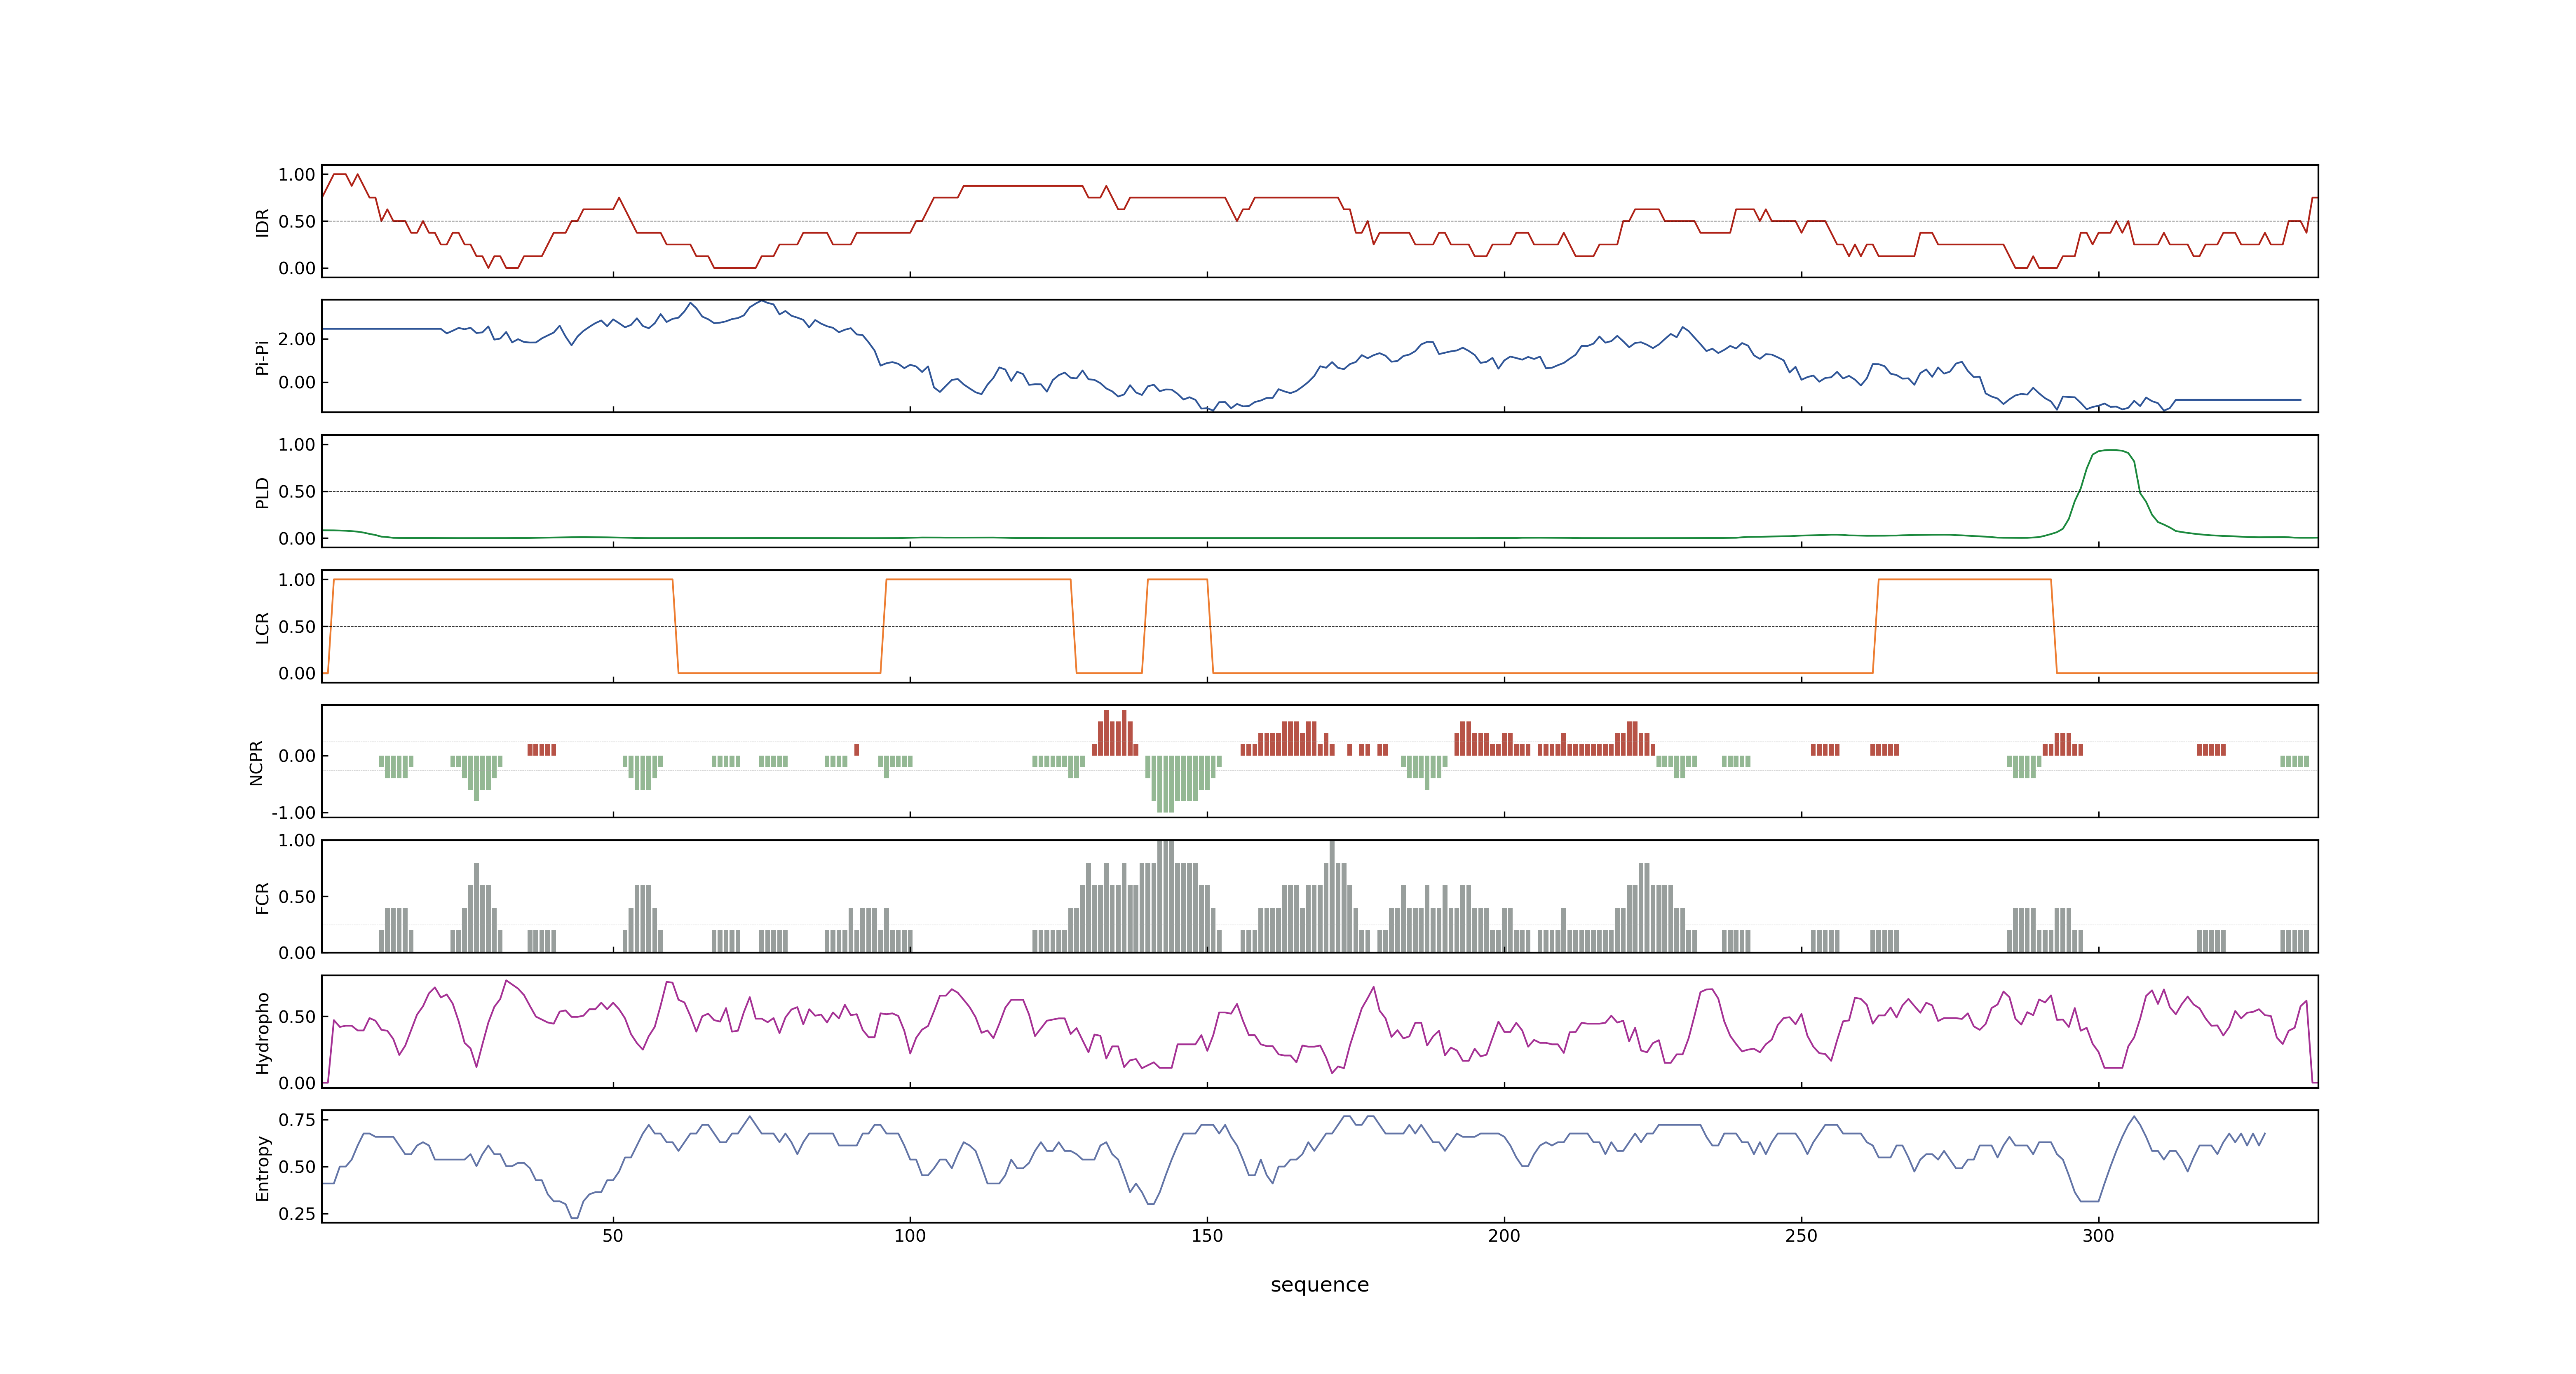This screenshot has height=1374, width=2576.
Task: Click the LCR axis label
Action: [x=262, y=627]
